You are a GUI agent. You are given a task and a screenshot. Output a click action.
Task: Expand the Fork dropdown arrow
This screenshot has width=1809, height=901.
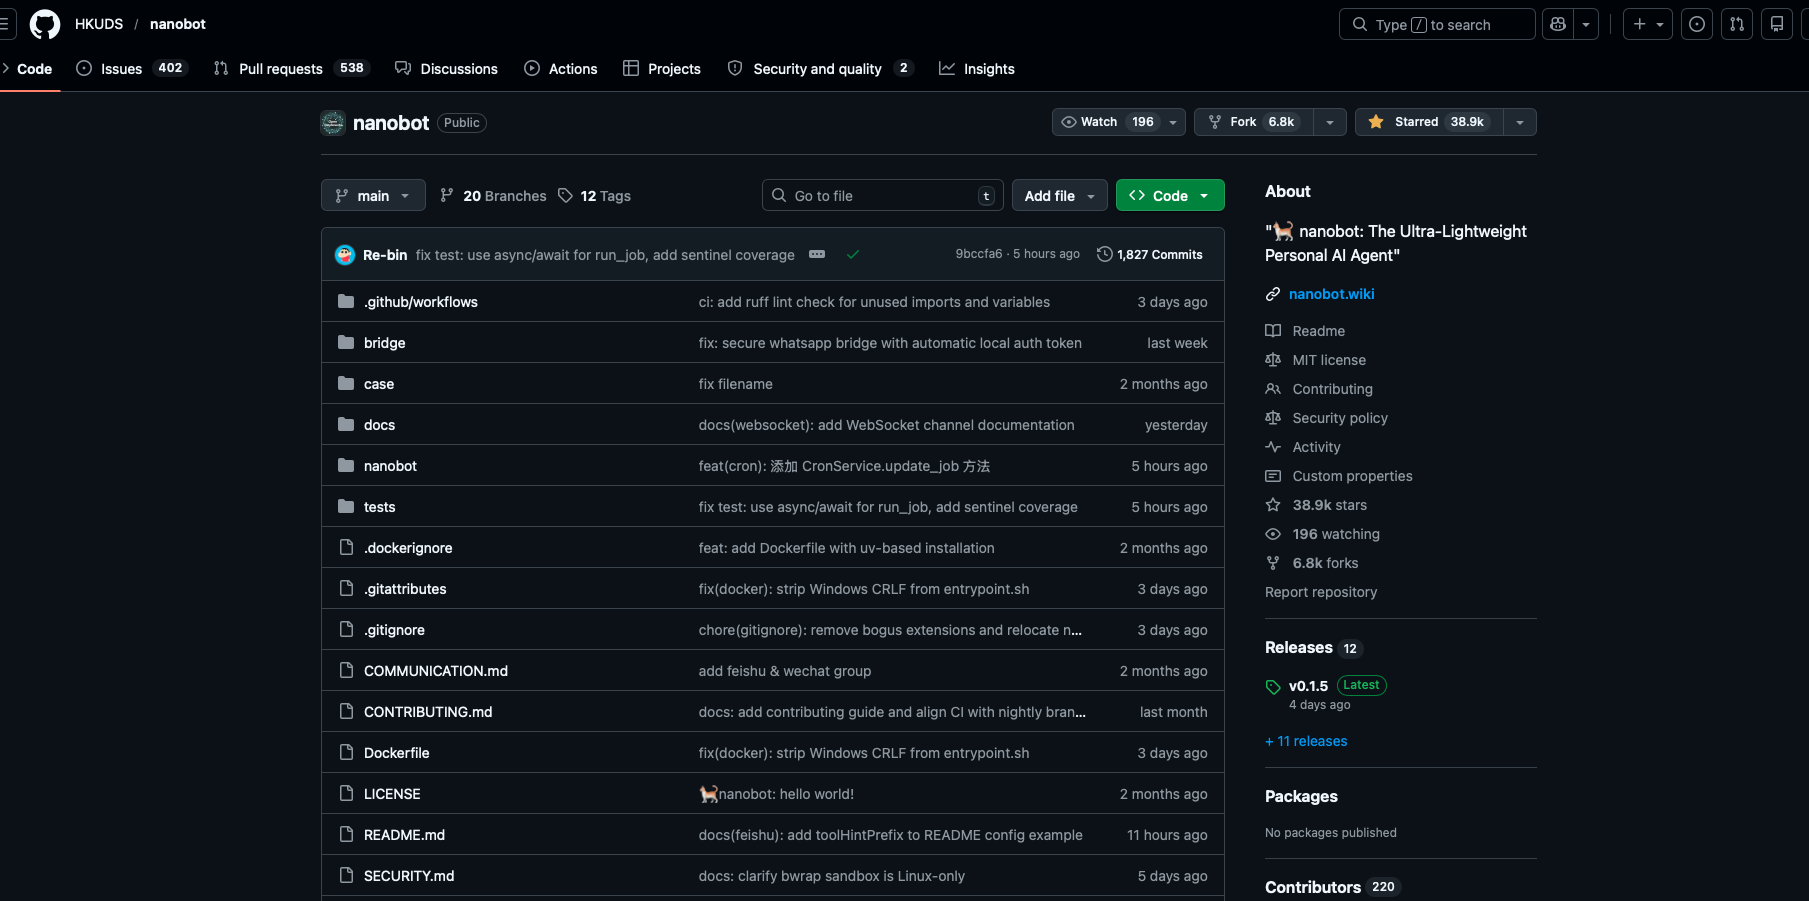(1330, 122)
